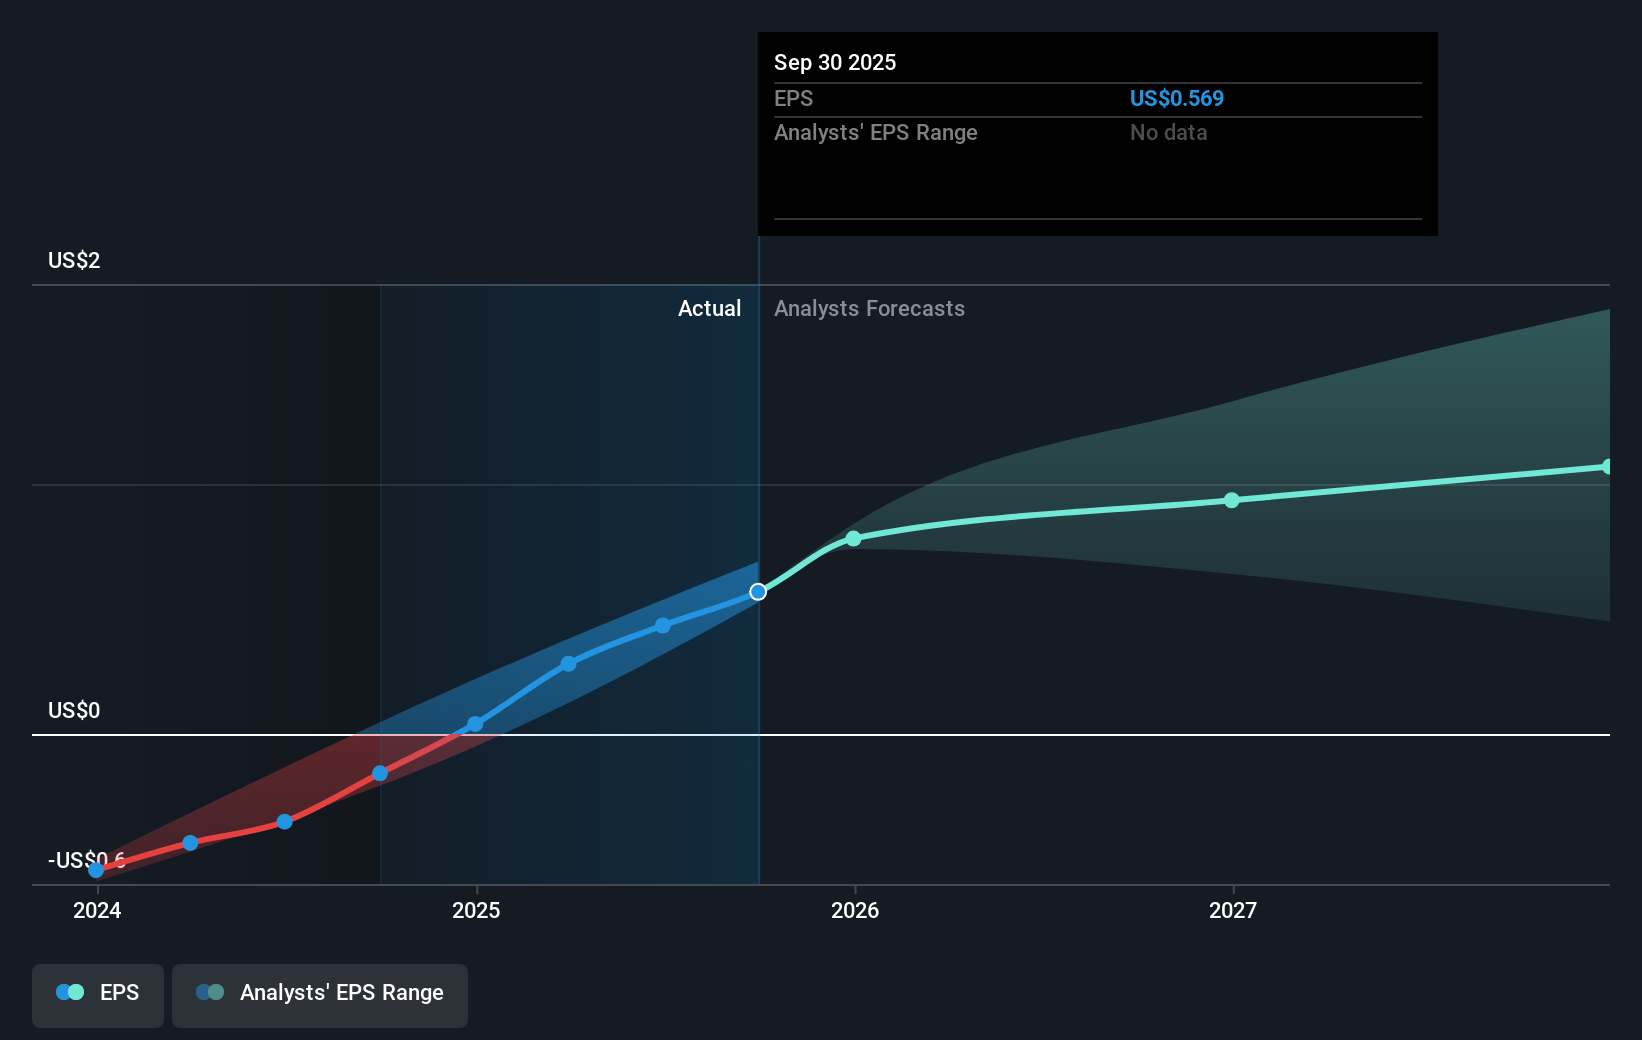Click the 2026 x-axis label
This screenshot has height=1040, width=1642.
(x=855, y=910)
